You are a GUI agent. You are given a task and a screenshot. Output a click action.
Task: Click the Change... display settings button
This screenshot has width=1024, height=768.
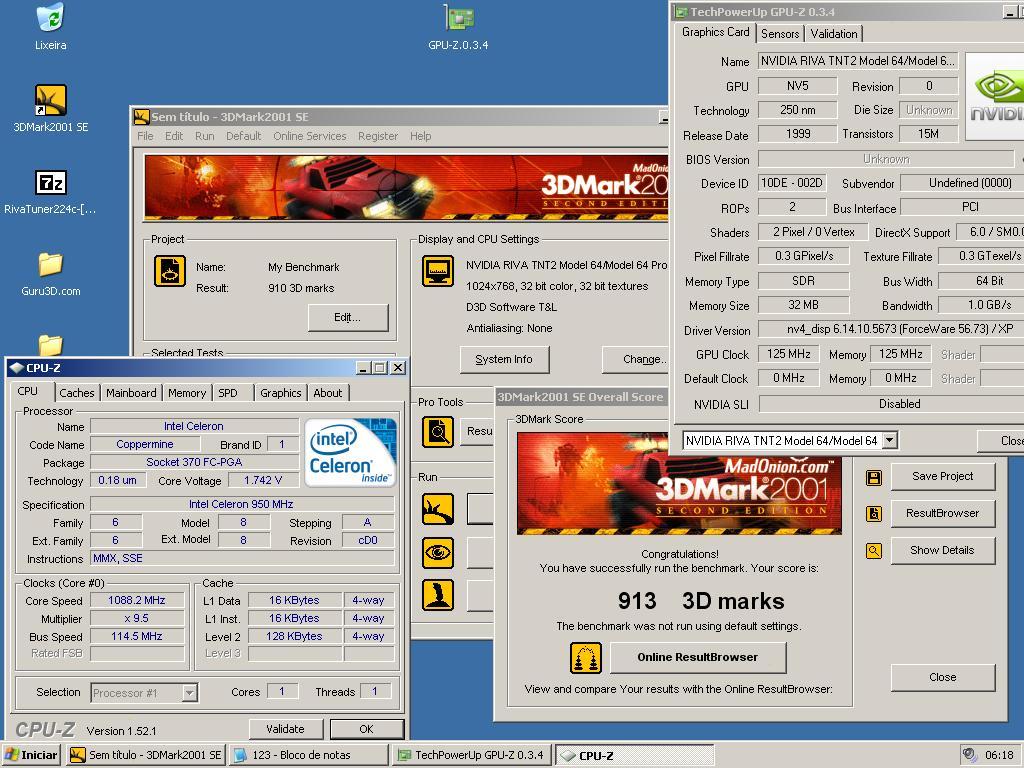(x=636, y=359)
